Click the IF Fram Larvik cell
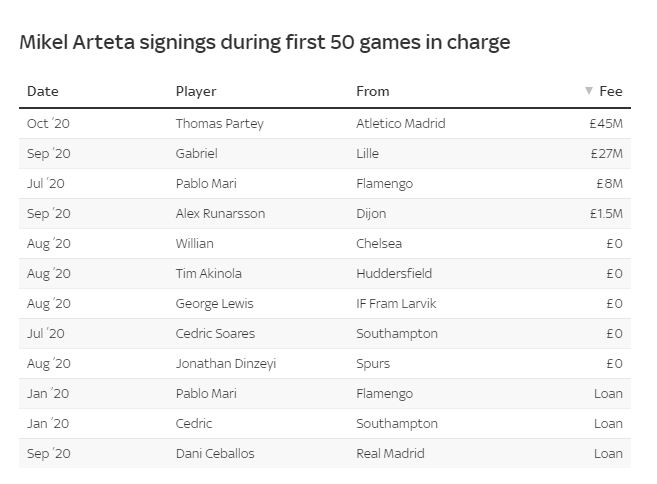 click(397, 304)
